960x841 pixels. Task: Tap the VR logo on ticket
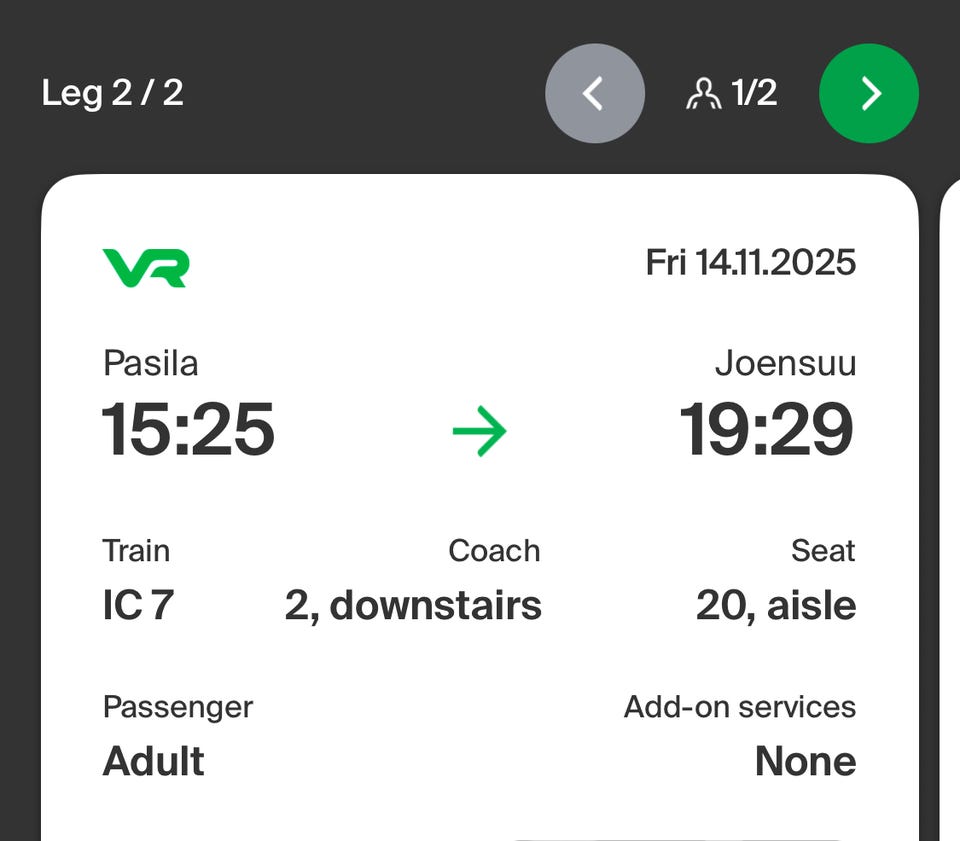click(146, 268)
